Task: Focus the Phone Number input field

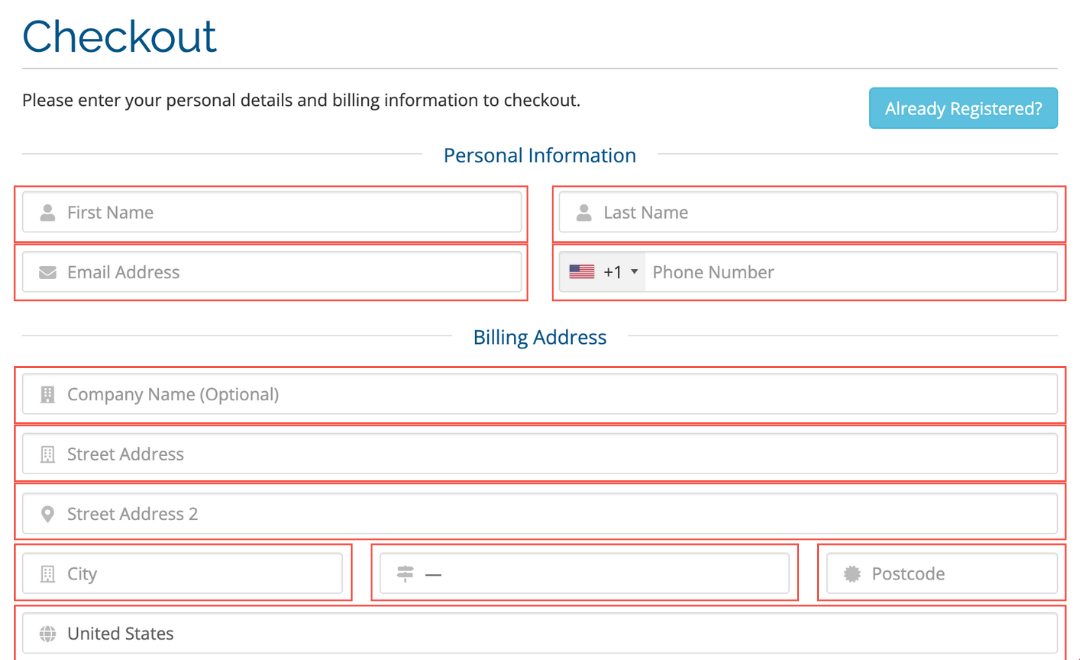Action: pos(851,272)
